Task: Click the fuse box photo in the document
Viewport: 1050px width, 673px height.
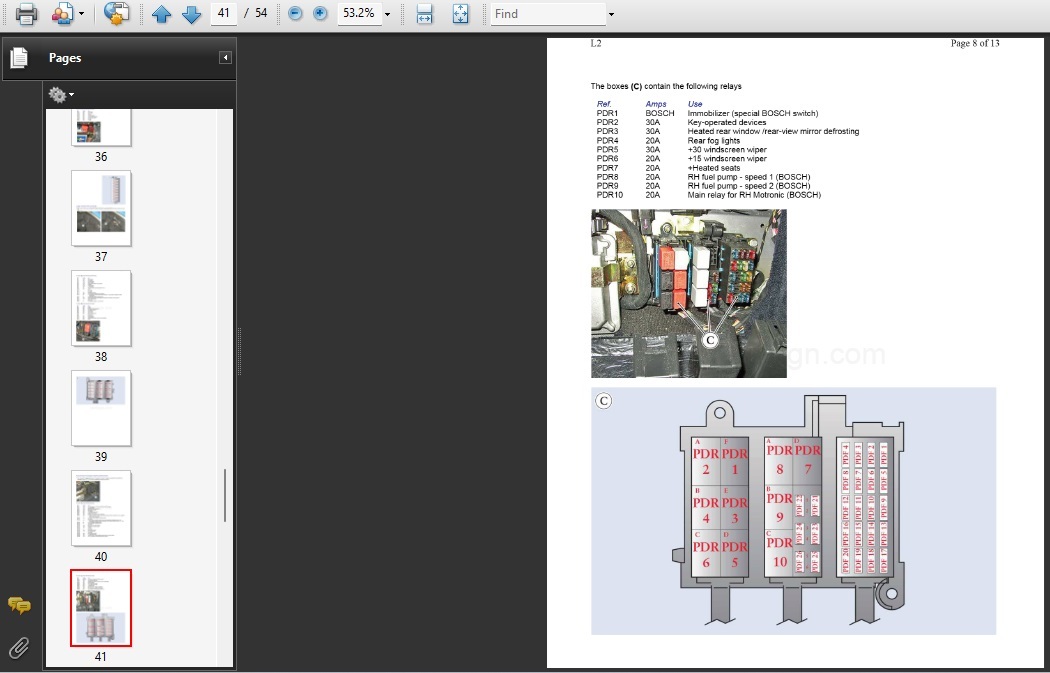Action: 689,293
